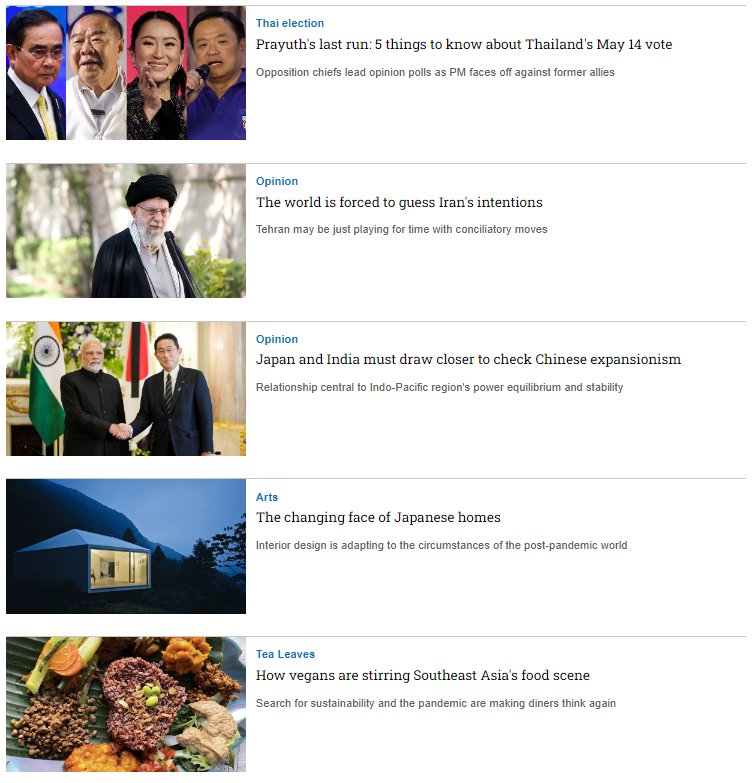Screen dimensions: 754x783
Task: Select the 'Relationship central to Indo-Pacific' summary
Action: click(439, 388)
